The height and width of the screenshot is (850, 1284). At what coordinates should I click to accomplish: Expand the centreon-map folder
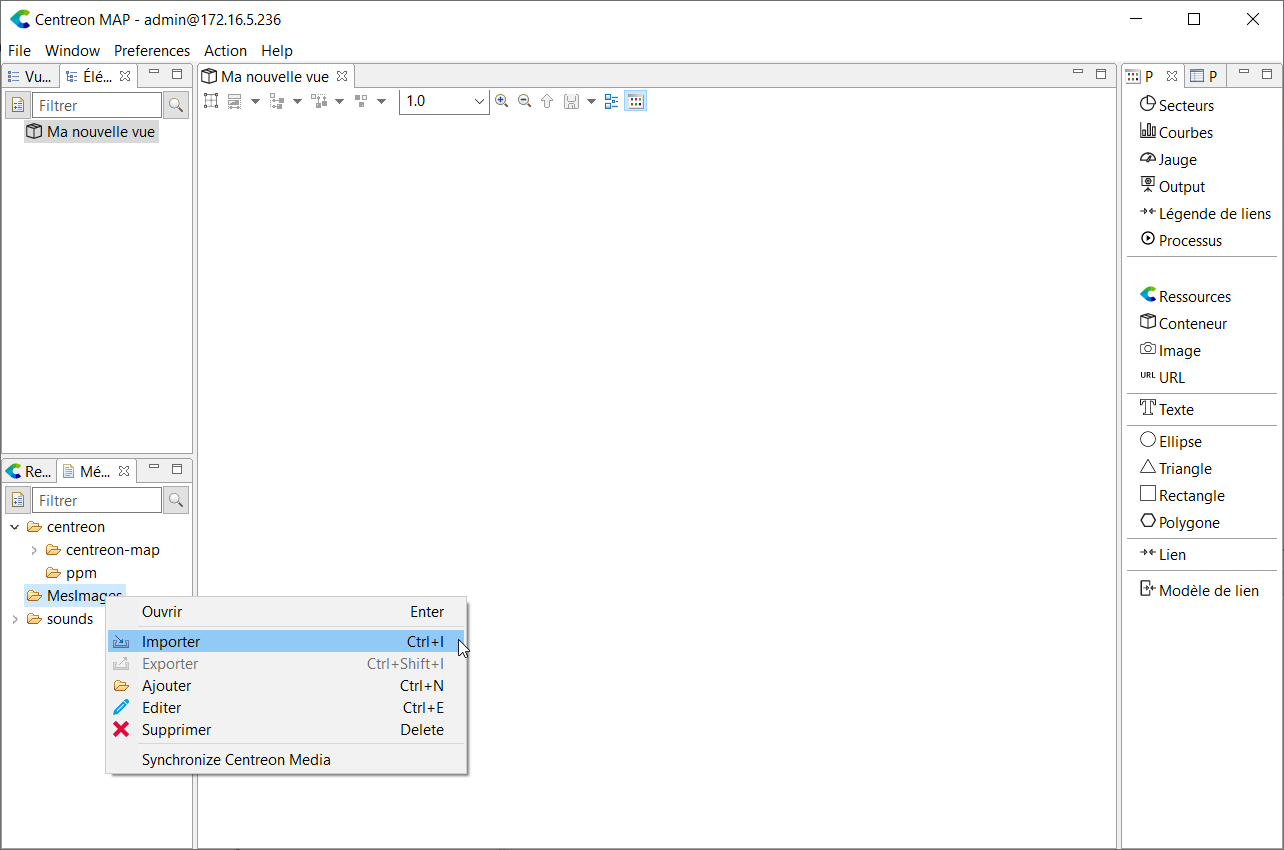[x=34, y=550]
